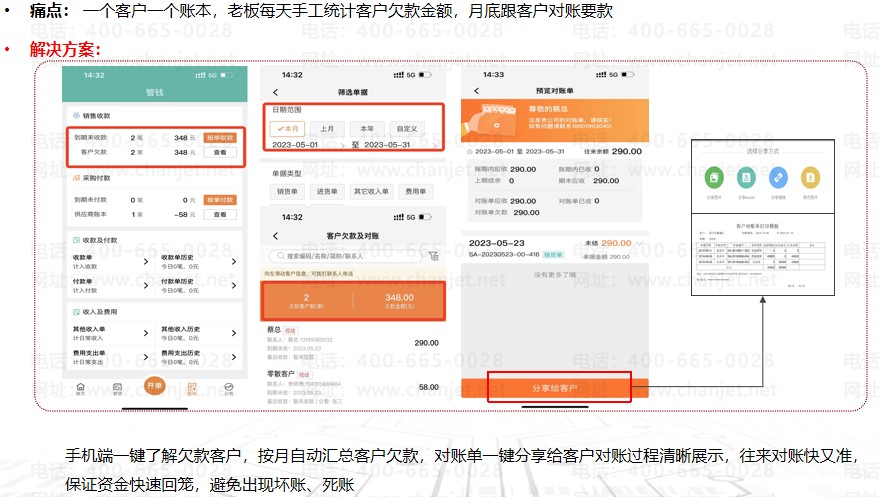Tap the 按单收款 orange button

pyautogui.click(x=220, y=138)
